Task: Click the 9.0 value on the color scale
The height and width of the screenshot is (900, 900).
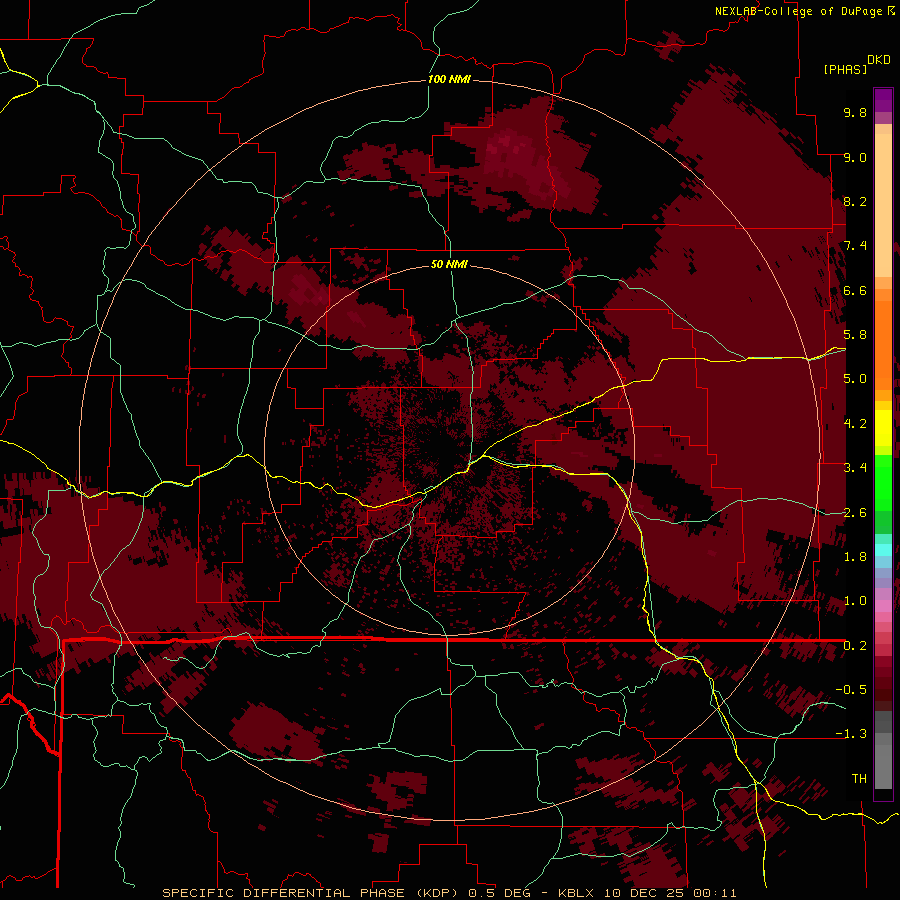Action: pyautogui.click(x=855, y=157)
